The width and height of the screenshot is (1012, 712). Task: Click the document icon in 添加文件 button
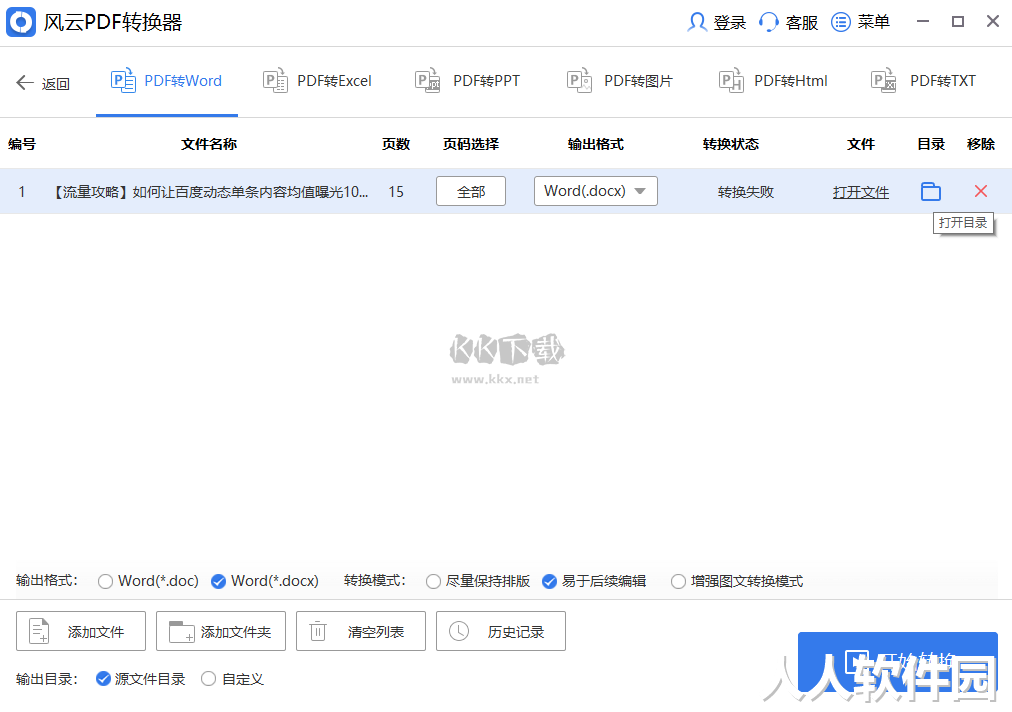(39, 631)
